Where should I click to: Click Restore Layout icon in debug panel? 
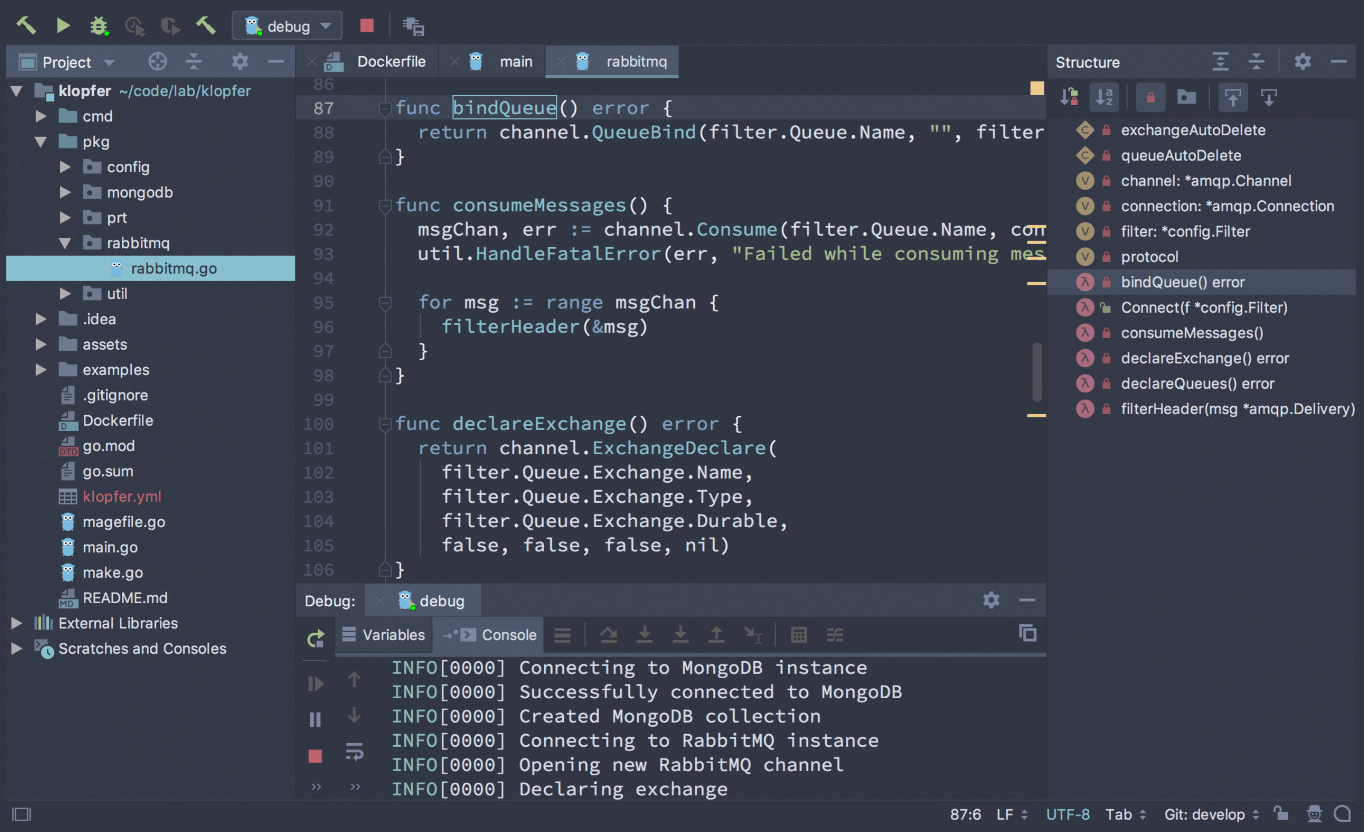pos(1027,633)
